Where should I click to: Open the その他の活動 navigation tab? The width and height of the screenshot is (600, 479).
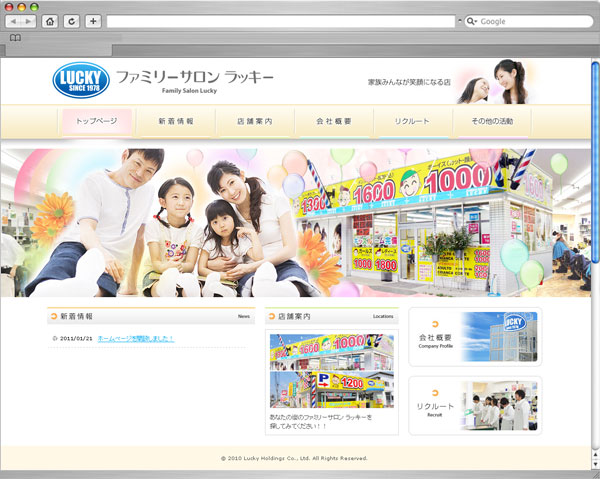pyautogui.click(x=492, y=121)
